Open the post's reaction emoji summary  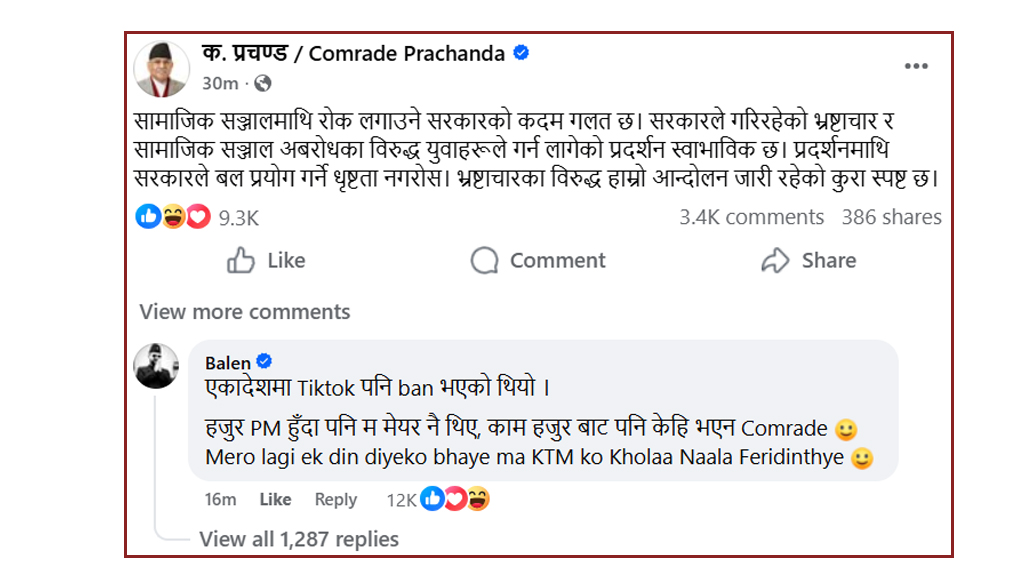click(172, 217)
